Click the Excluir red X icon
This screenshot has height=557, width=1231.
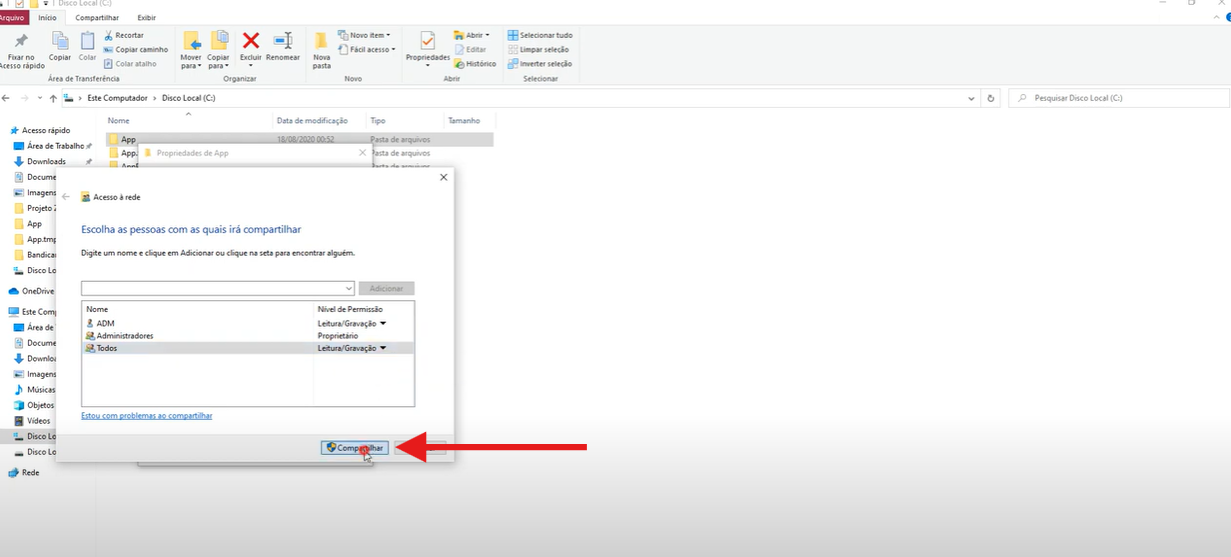251,41
